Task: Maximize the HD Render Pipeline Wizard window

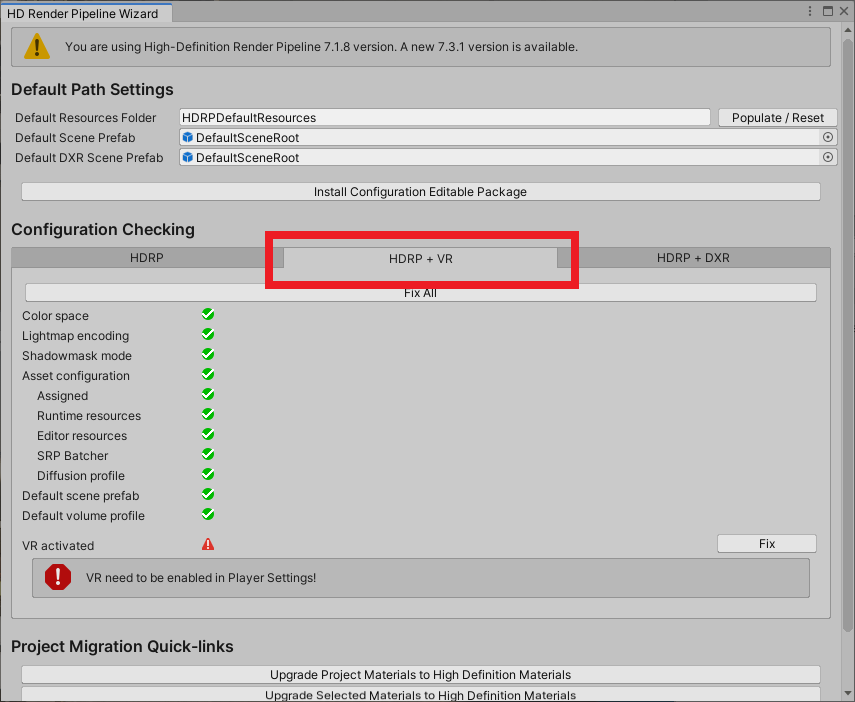Action: coord(828,11)
